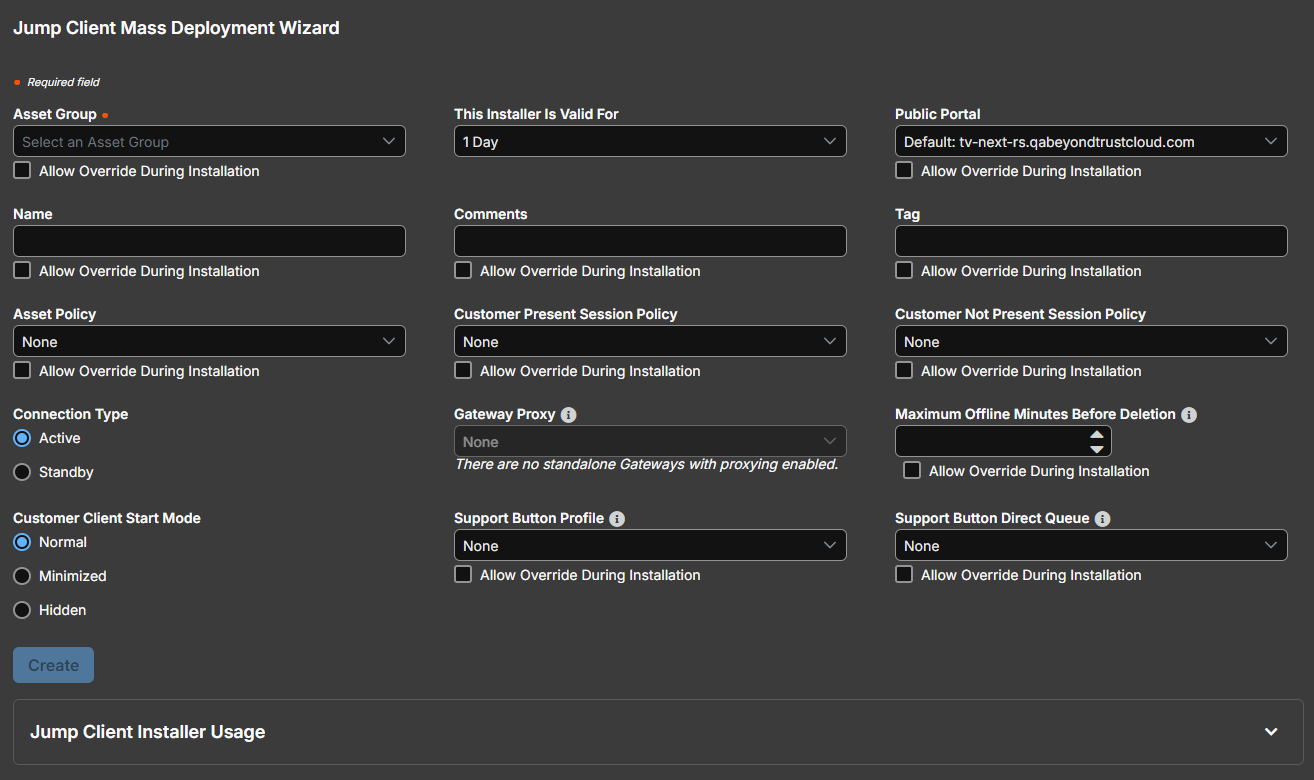The image size is (1314, 780).
Task: Click the Support Button Profile info icon
Action: tap(617, 518)
